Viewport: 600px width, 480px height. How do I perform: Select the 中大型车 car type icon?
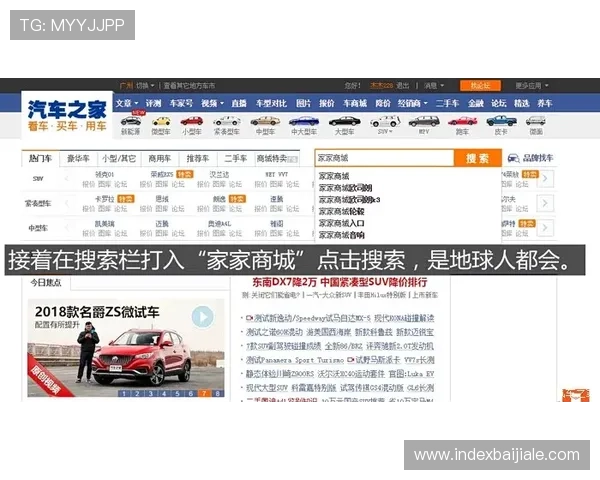(304, 122)
